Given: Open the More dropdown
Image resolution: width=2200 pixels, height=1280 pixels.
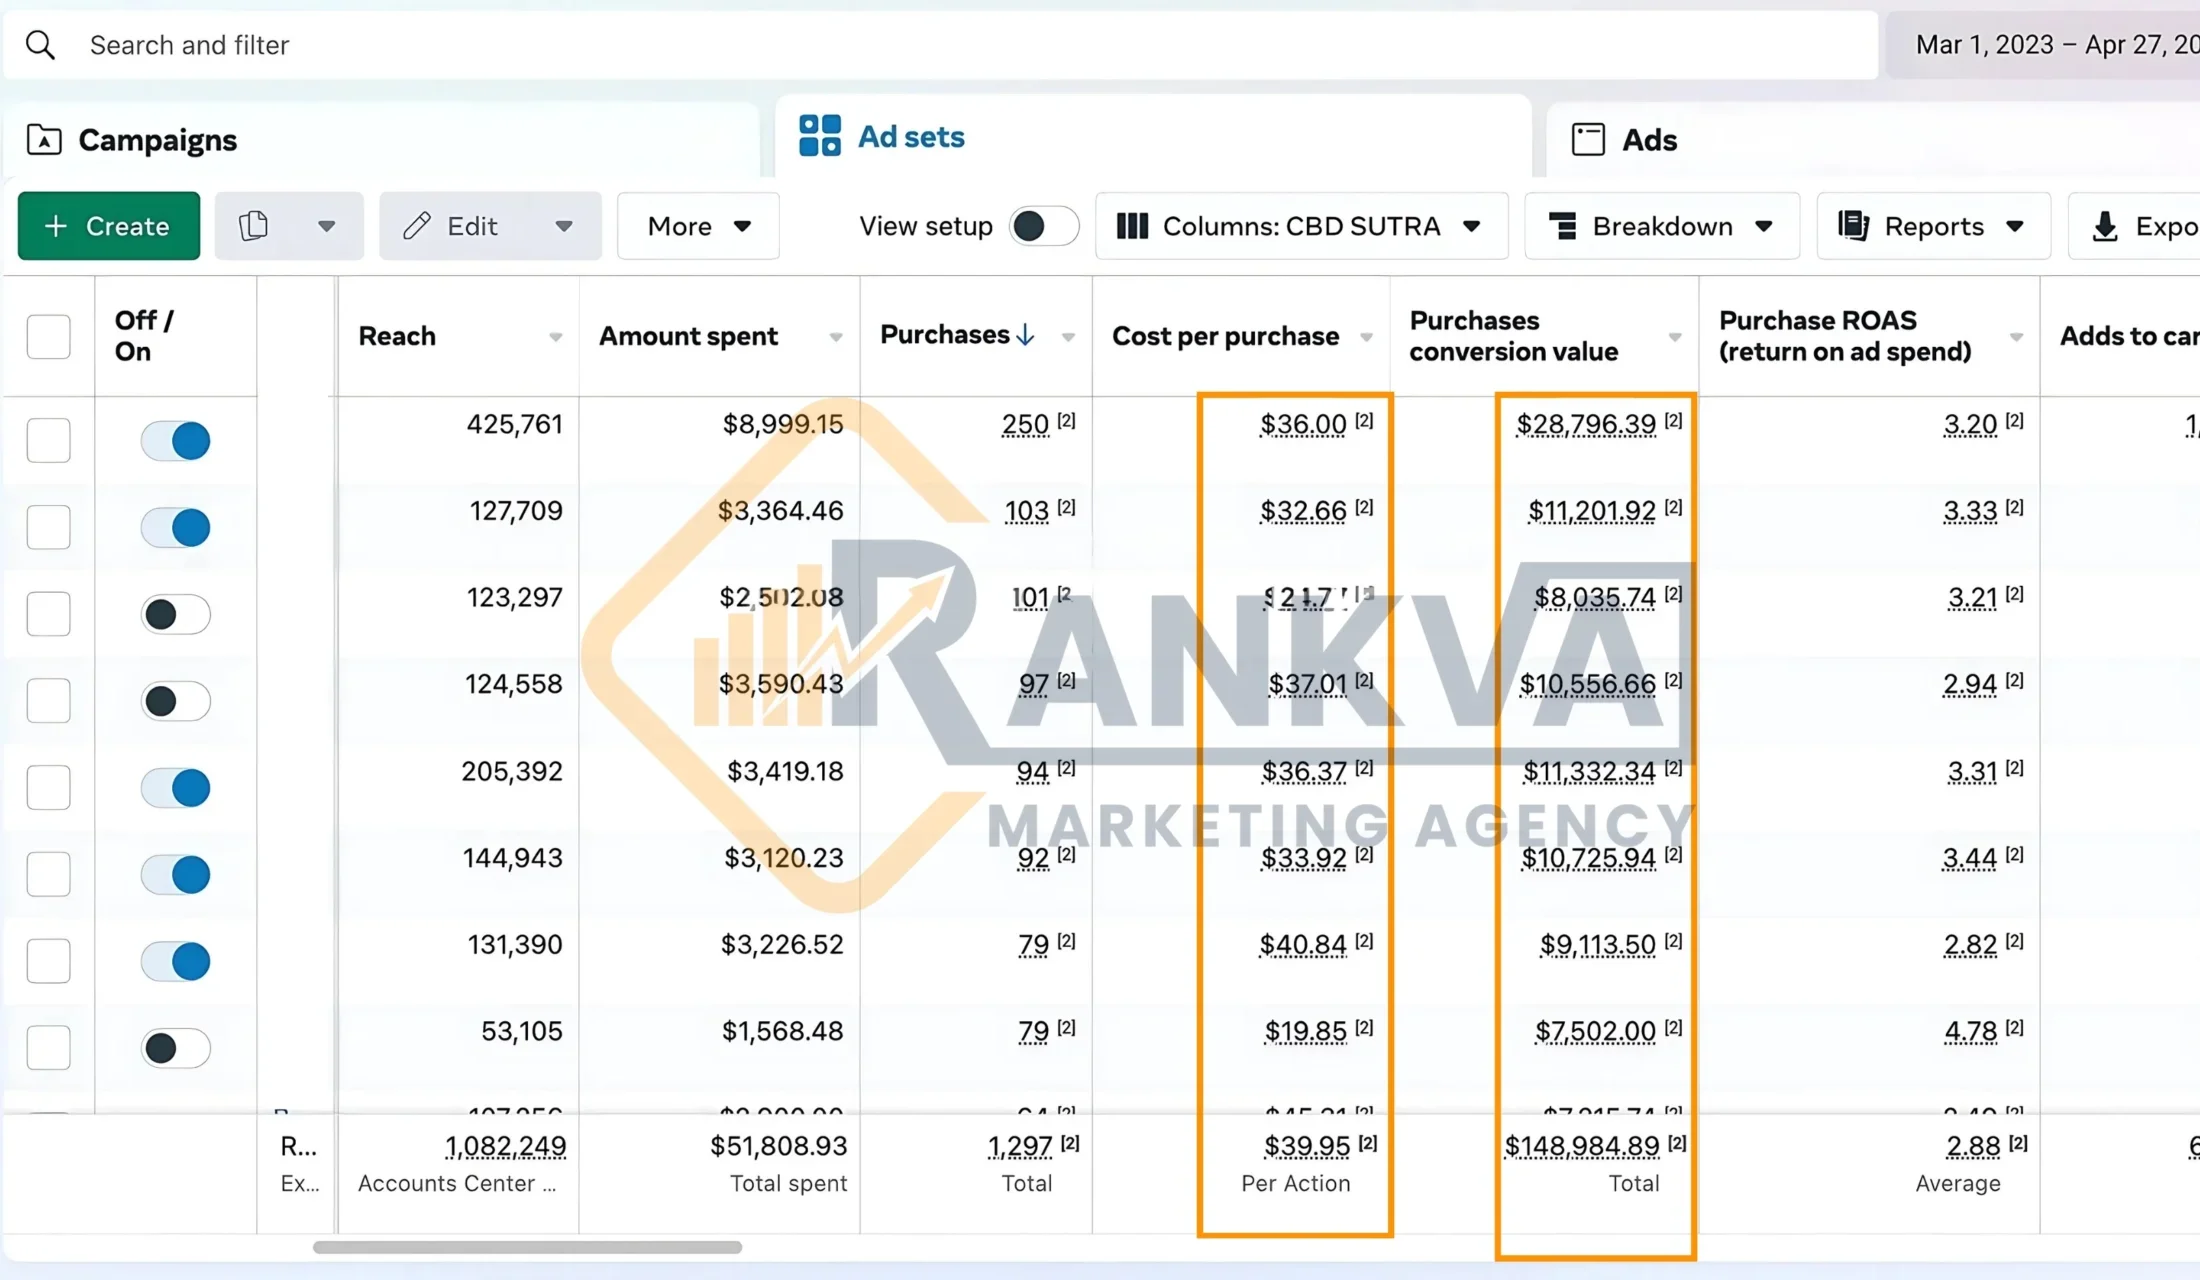Looking at the screenshot, I should 697,226.
